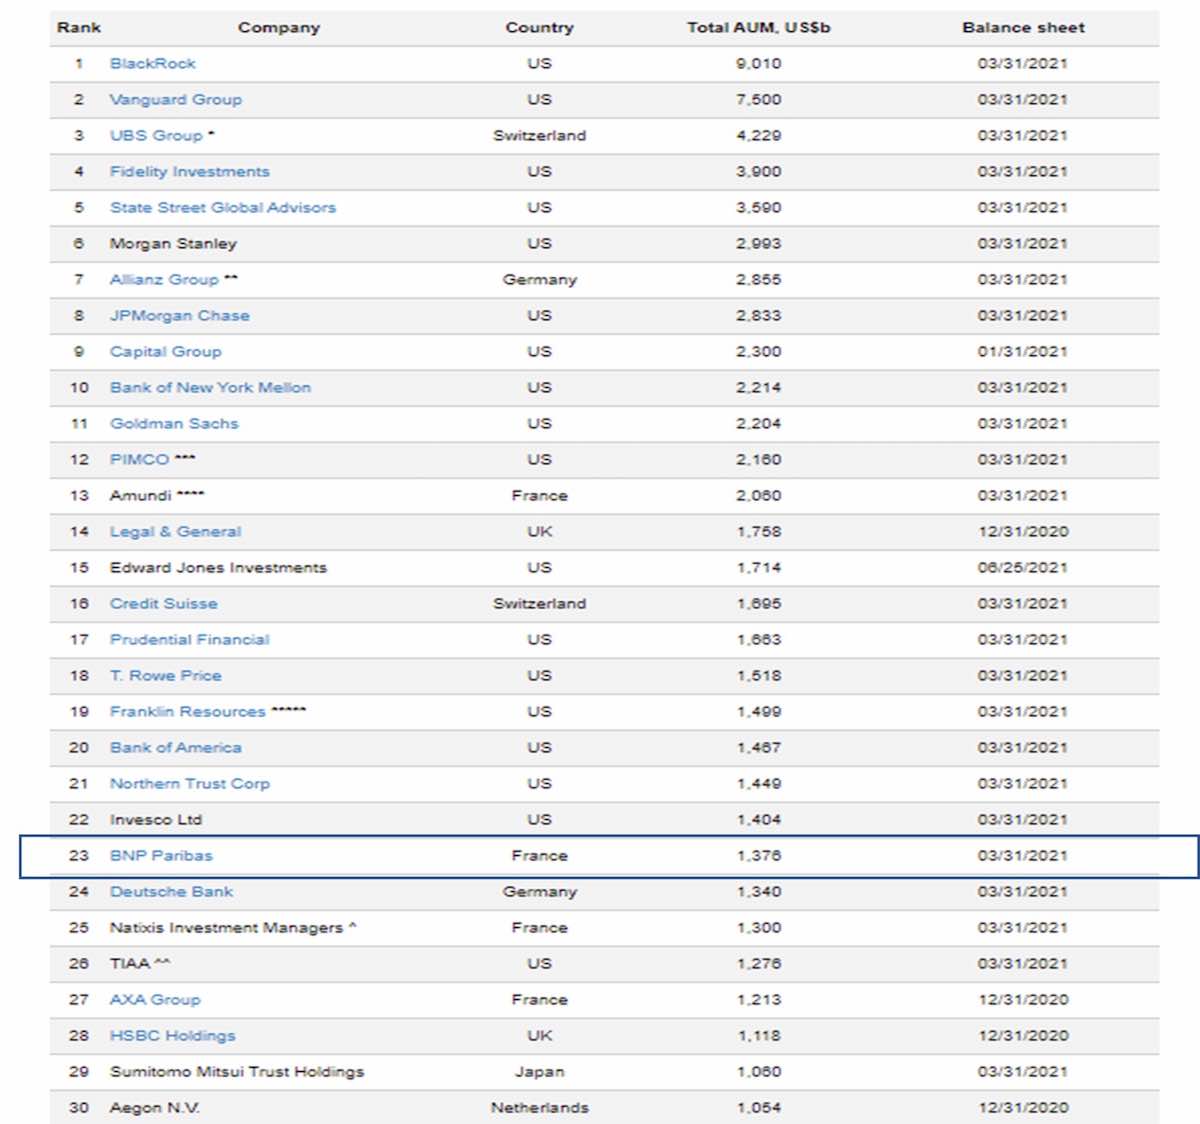This screenshot has width=1200, height=1124.
Task: Click the UBS Group link
Action: (156, 135)
